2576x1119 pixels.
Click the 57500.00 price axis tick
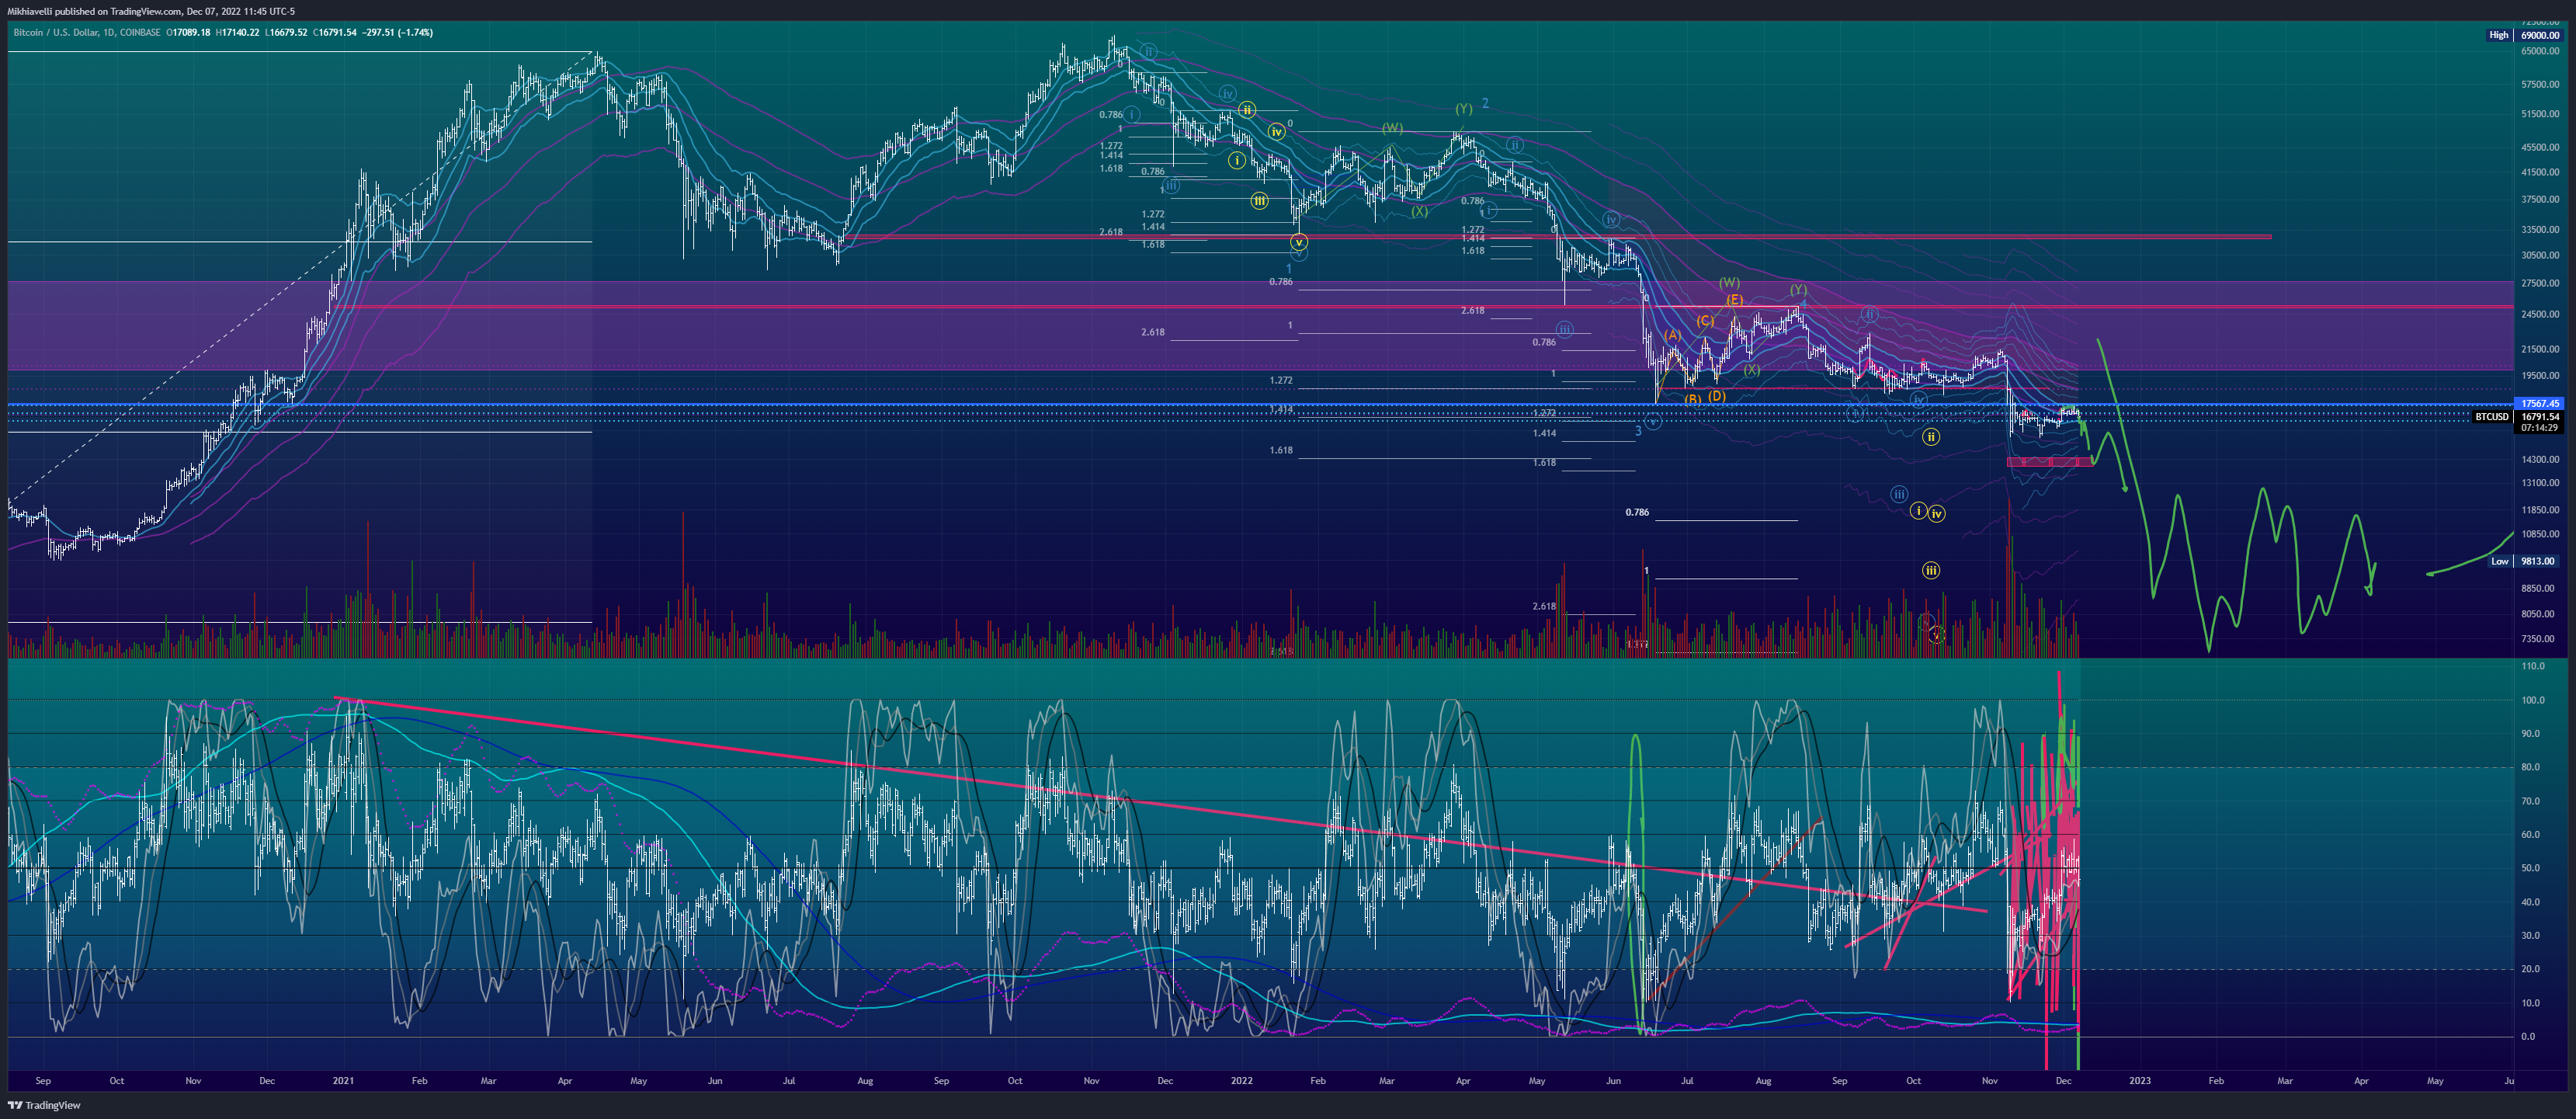pos(2540,84)
